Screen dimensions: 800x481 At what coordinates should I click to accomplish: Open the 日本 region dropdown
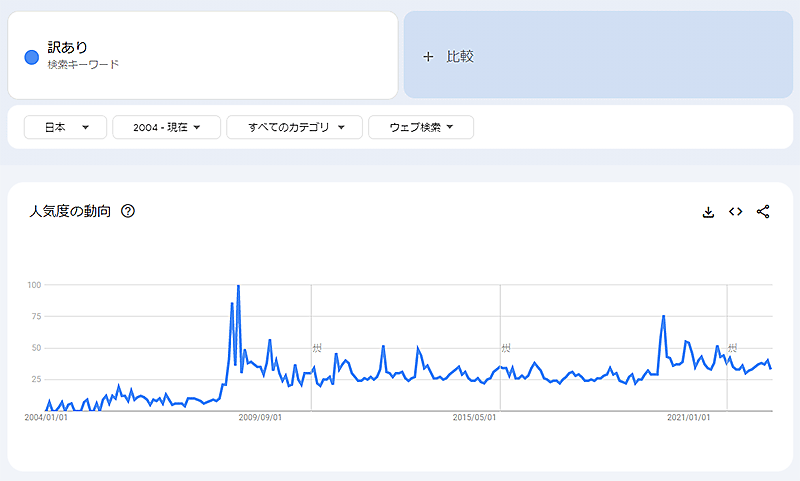point(66,127)
